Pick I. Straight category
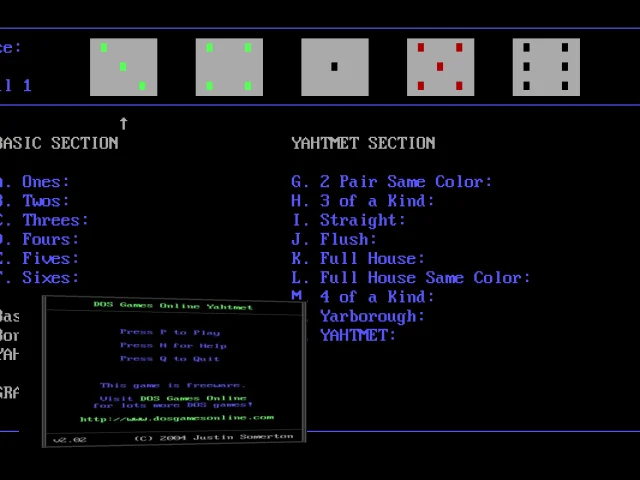The image size is (640, 480). [x=349, y=220]
